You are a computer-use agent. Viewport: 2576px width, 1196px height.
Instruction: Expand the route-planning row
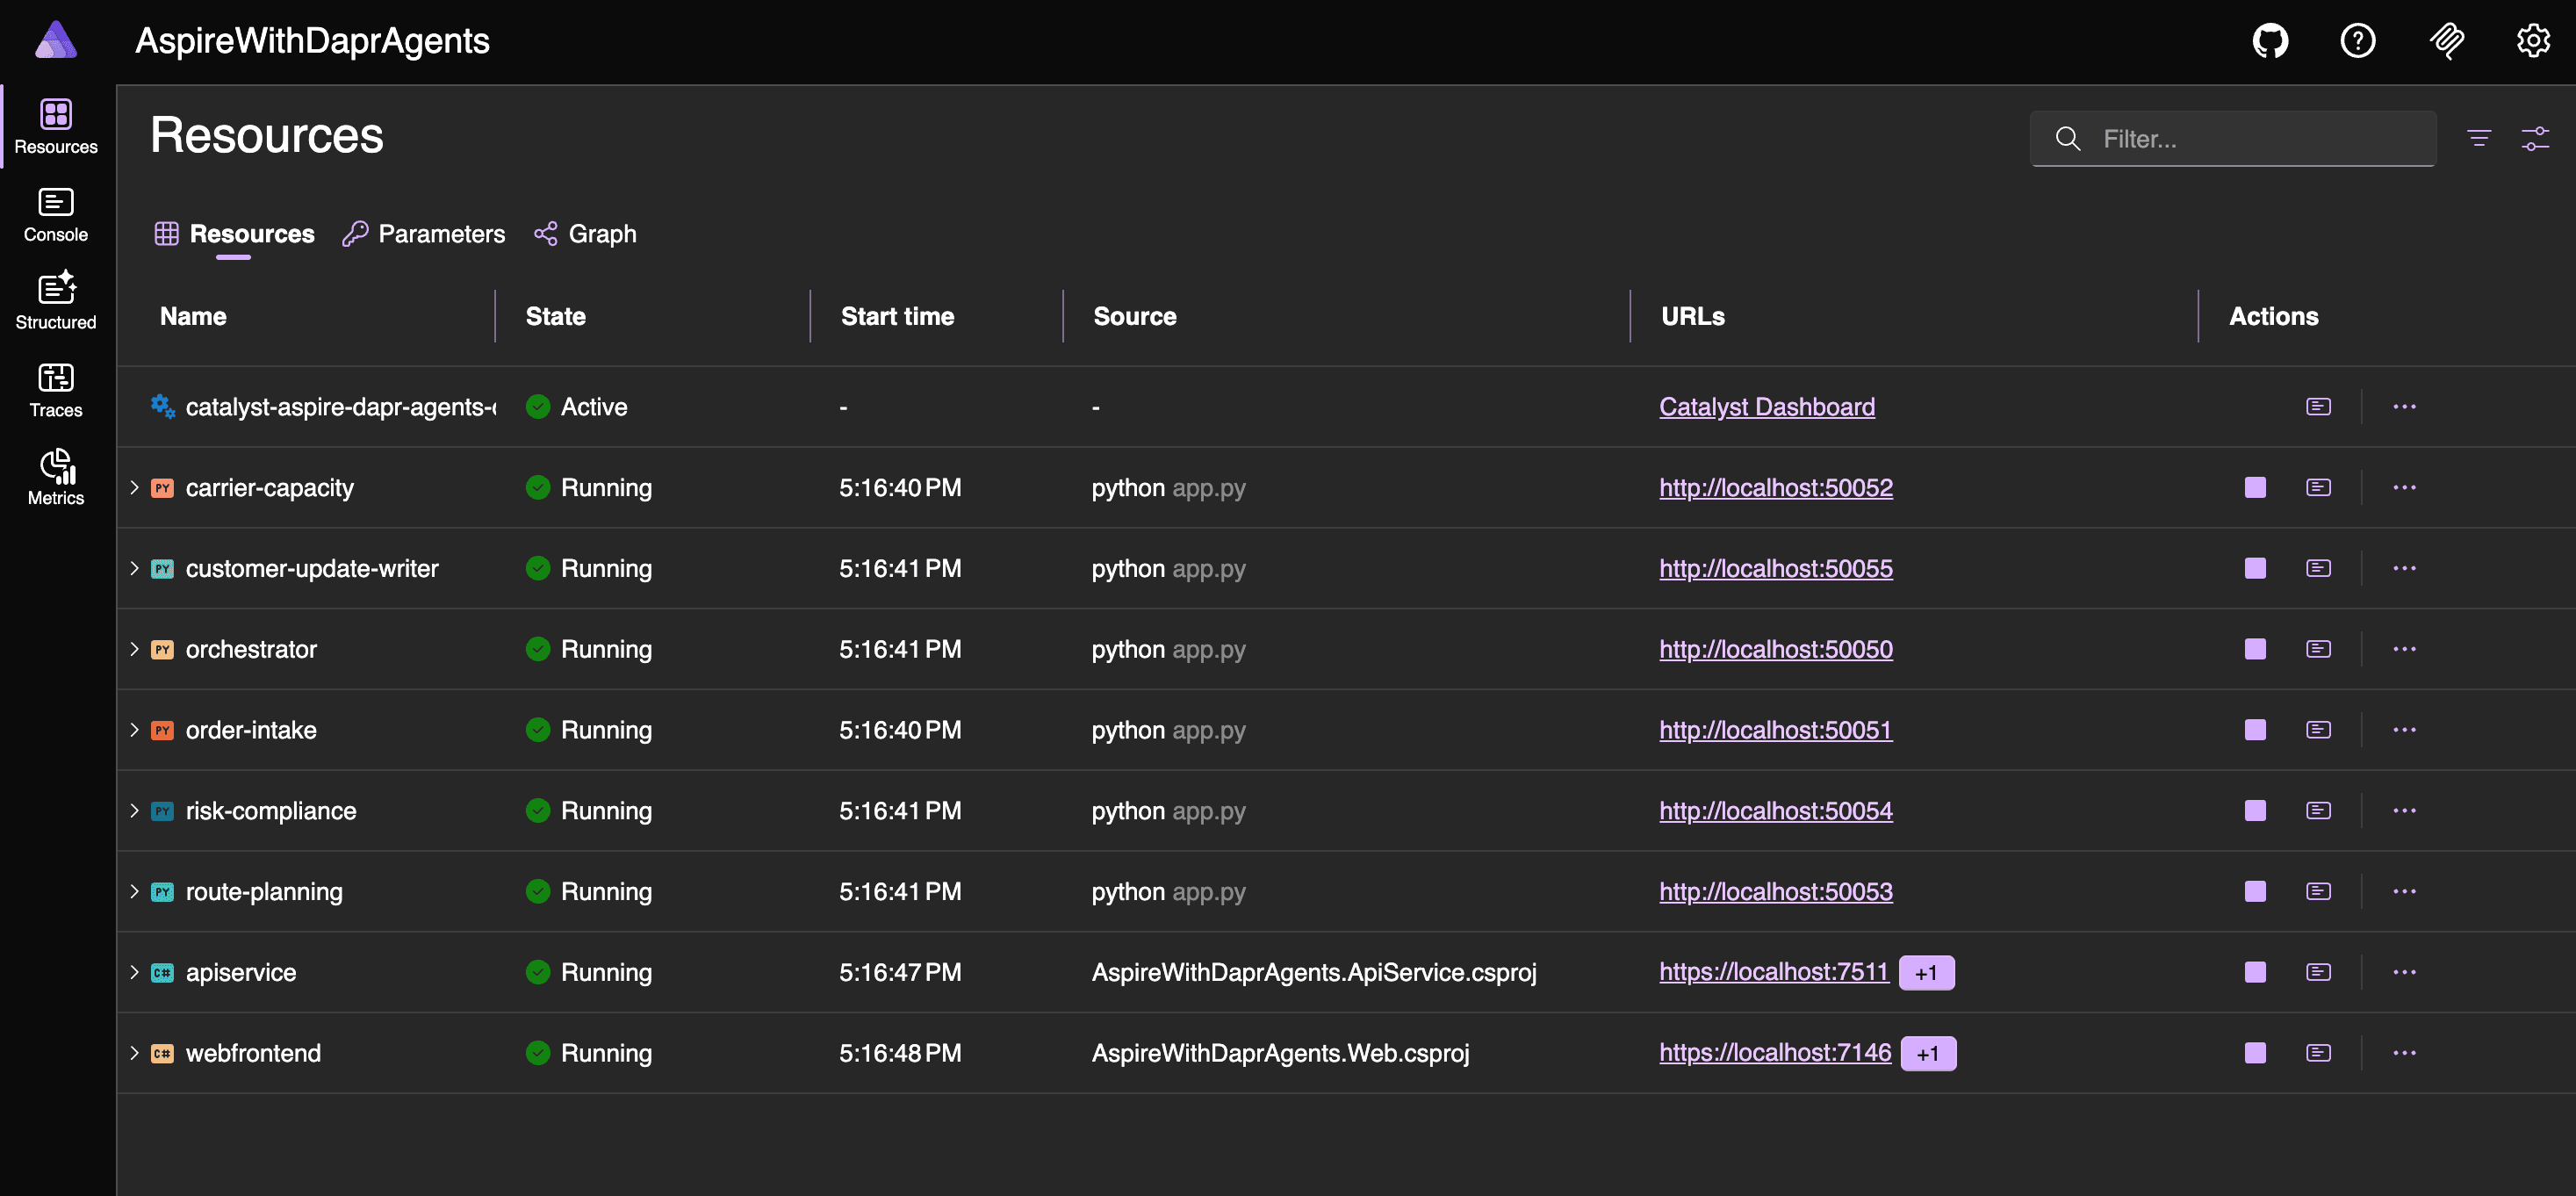click(134, 891)
